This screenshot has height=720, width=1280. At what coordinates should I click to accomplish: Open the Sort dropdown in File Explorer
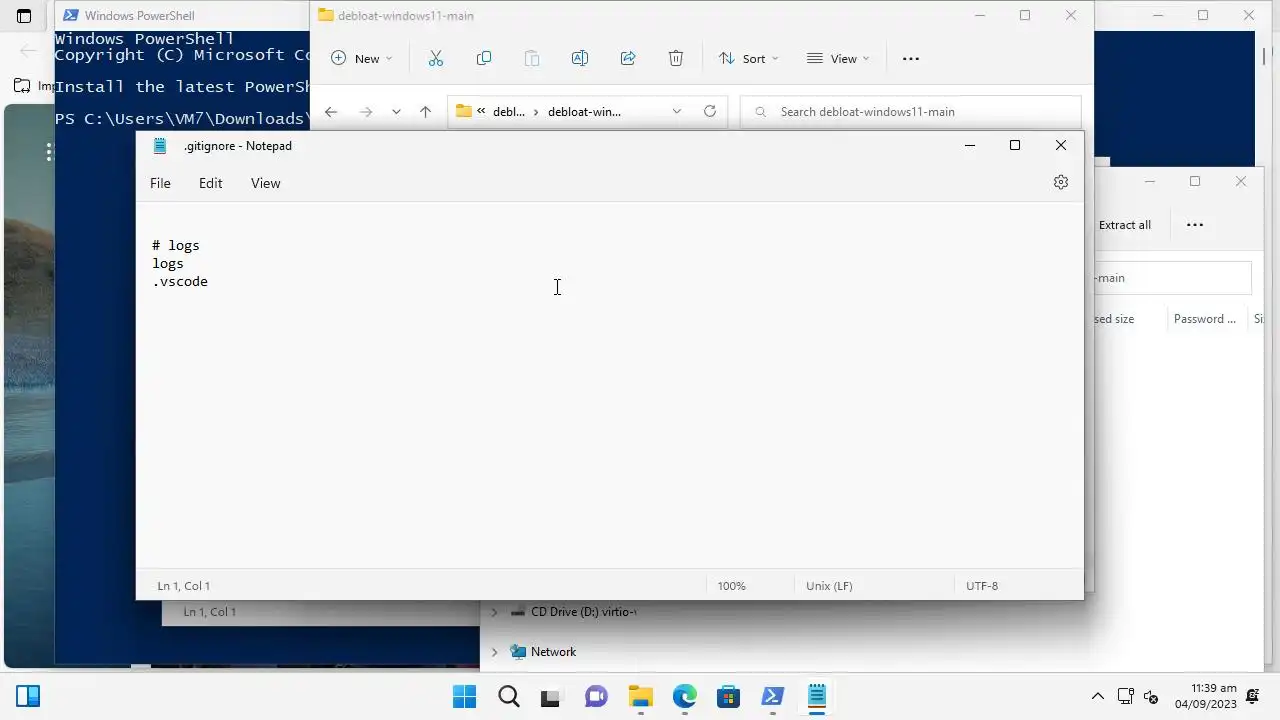pos(748,58)
